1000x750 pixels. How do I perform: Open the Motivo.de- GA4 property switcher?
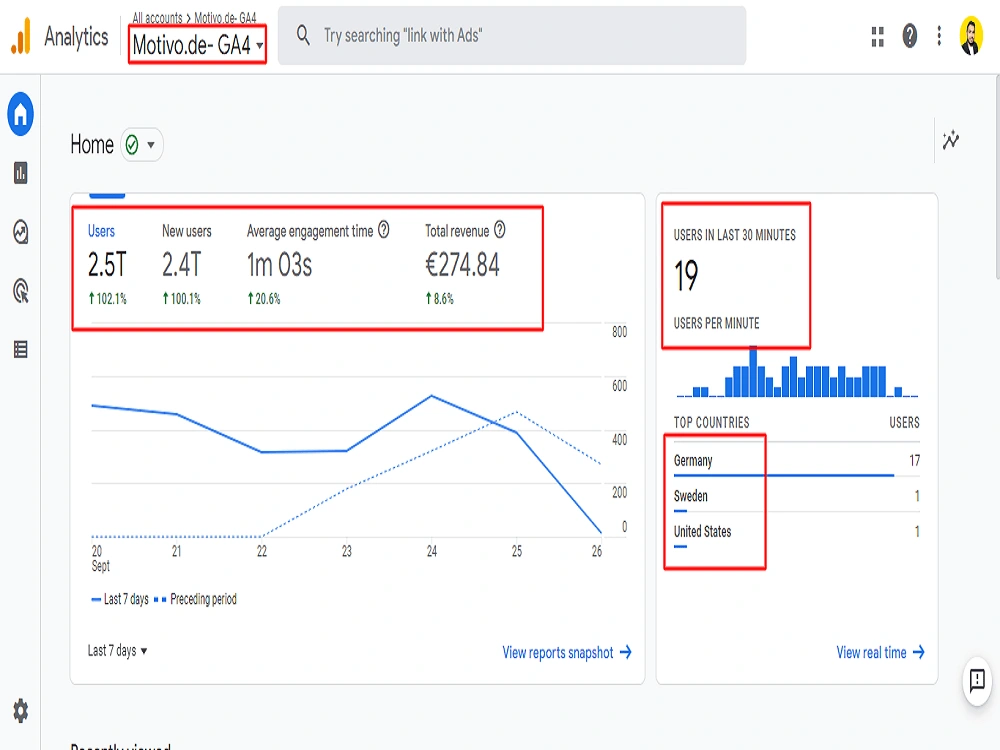(x=196, y=44)
